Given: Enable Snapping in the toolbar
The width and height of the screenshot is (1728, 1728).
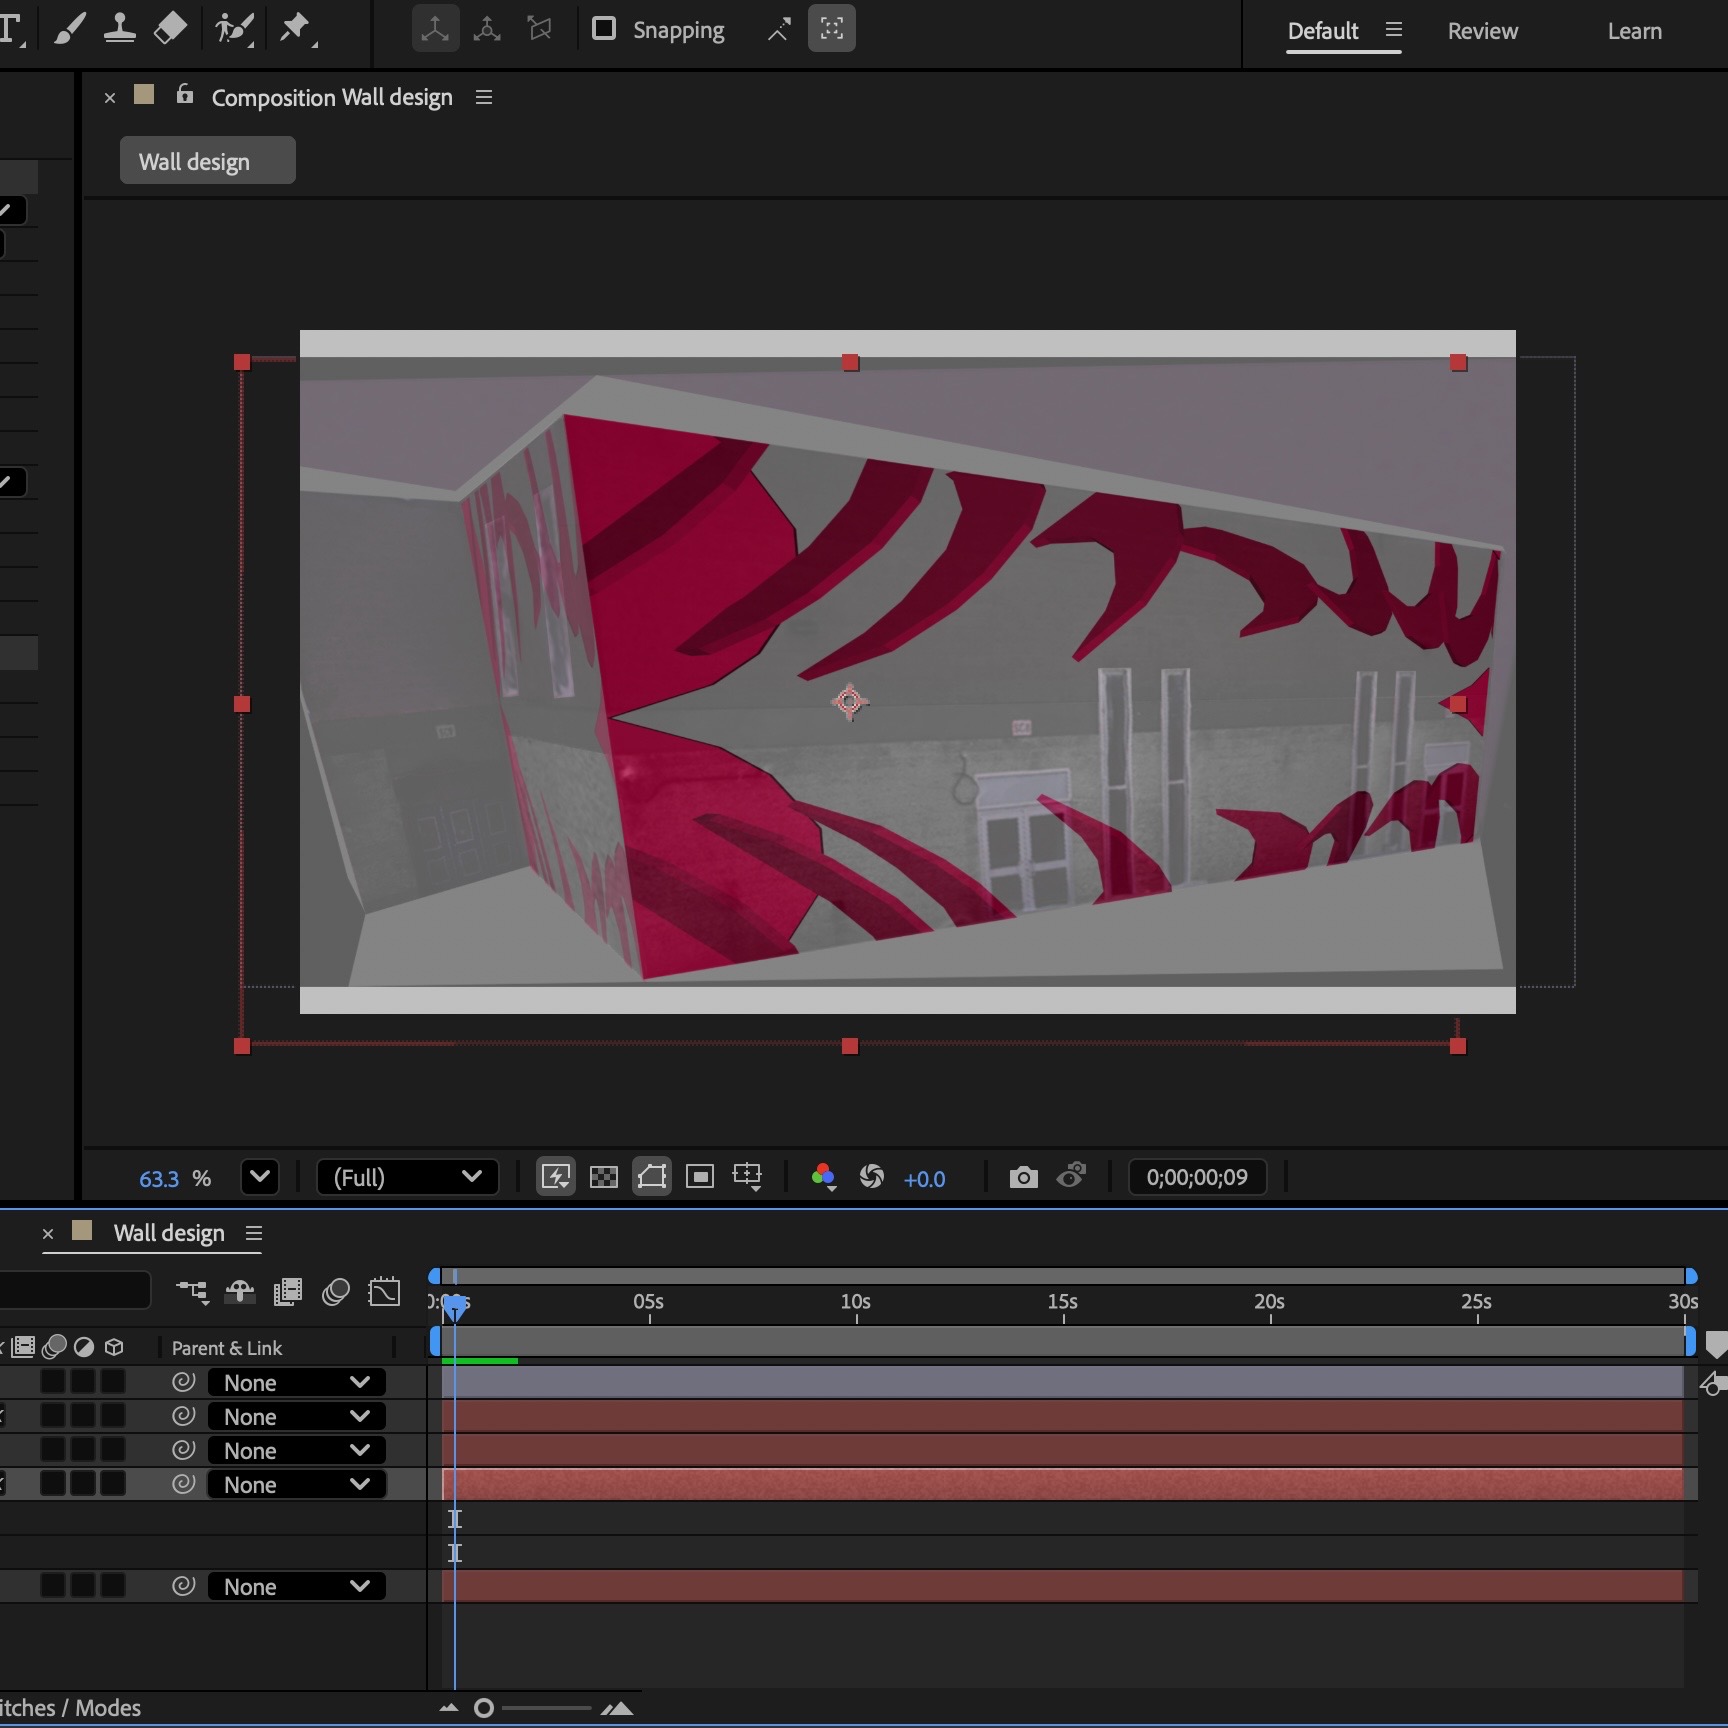Looking at the screenshot, I should 604,29.
